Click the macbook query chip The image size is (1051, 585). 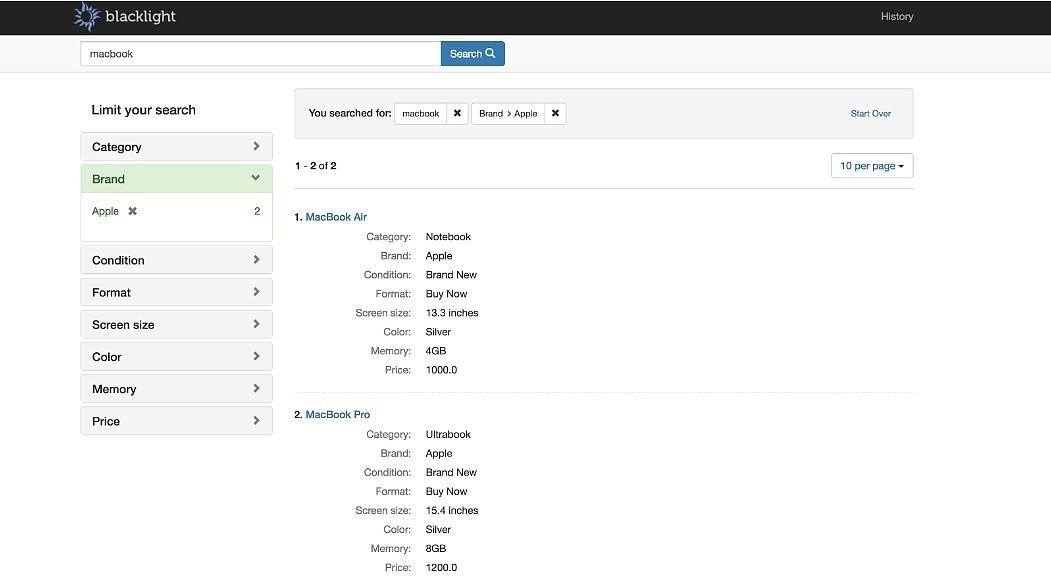(x=420, y=113)
